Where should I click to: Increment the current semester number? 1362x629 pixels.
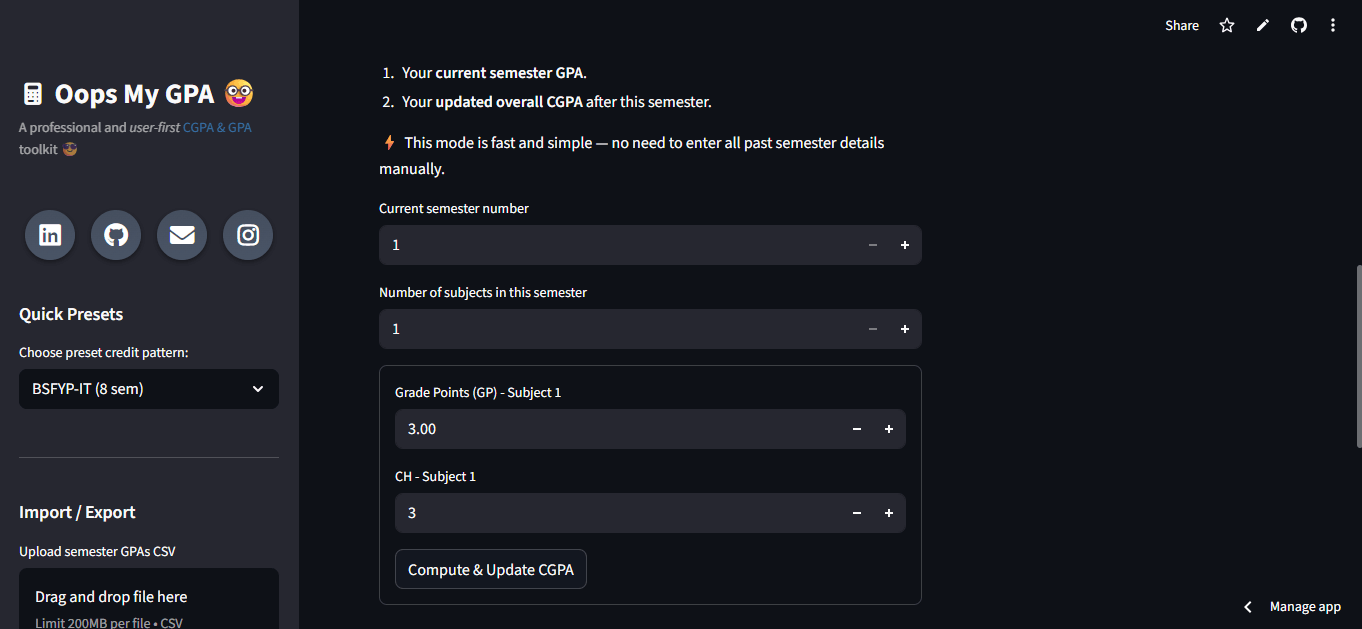pyautogui.click(x=904, y=244)
